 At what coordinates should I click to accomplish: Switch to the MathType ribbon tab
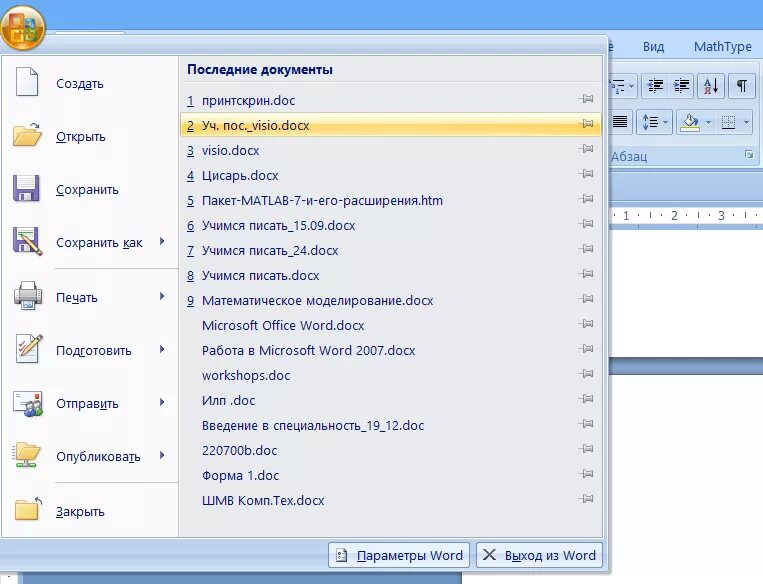pos(723,47)
